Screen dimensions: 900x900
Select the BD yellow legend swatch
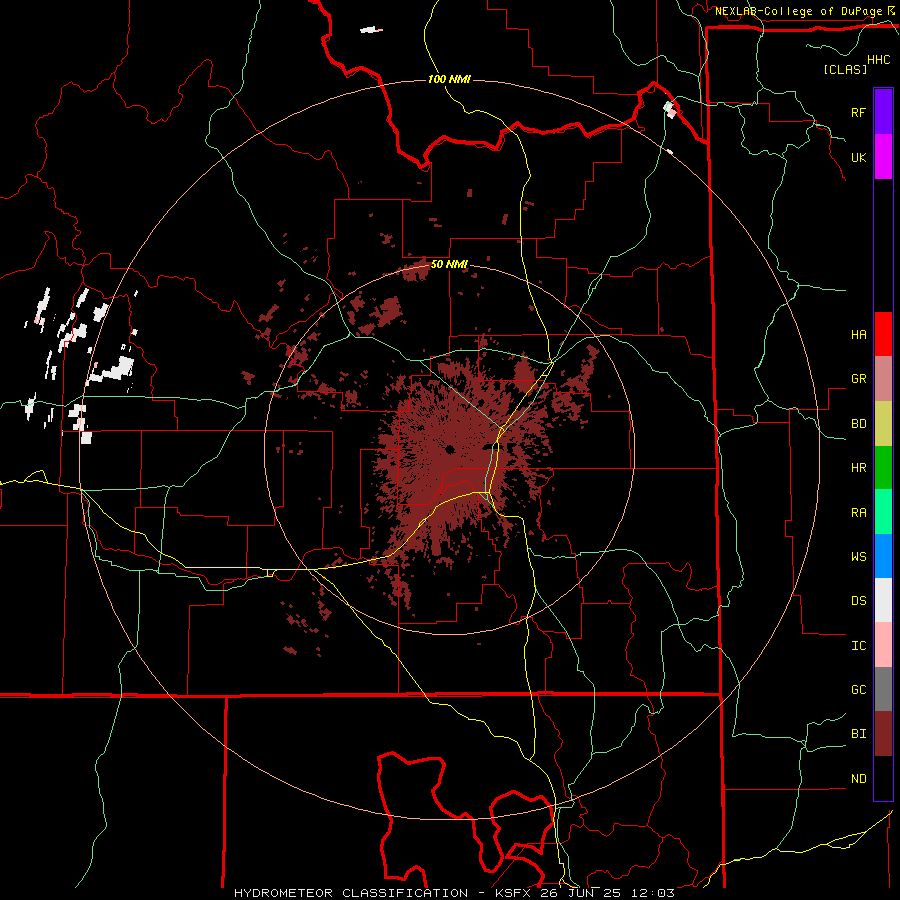(883, 424)
